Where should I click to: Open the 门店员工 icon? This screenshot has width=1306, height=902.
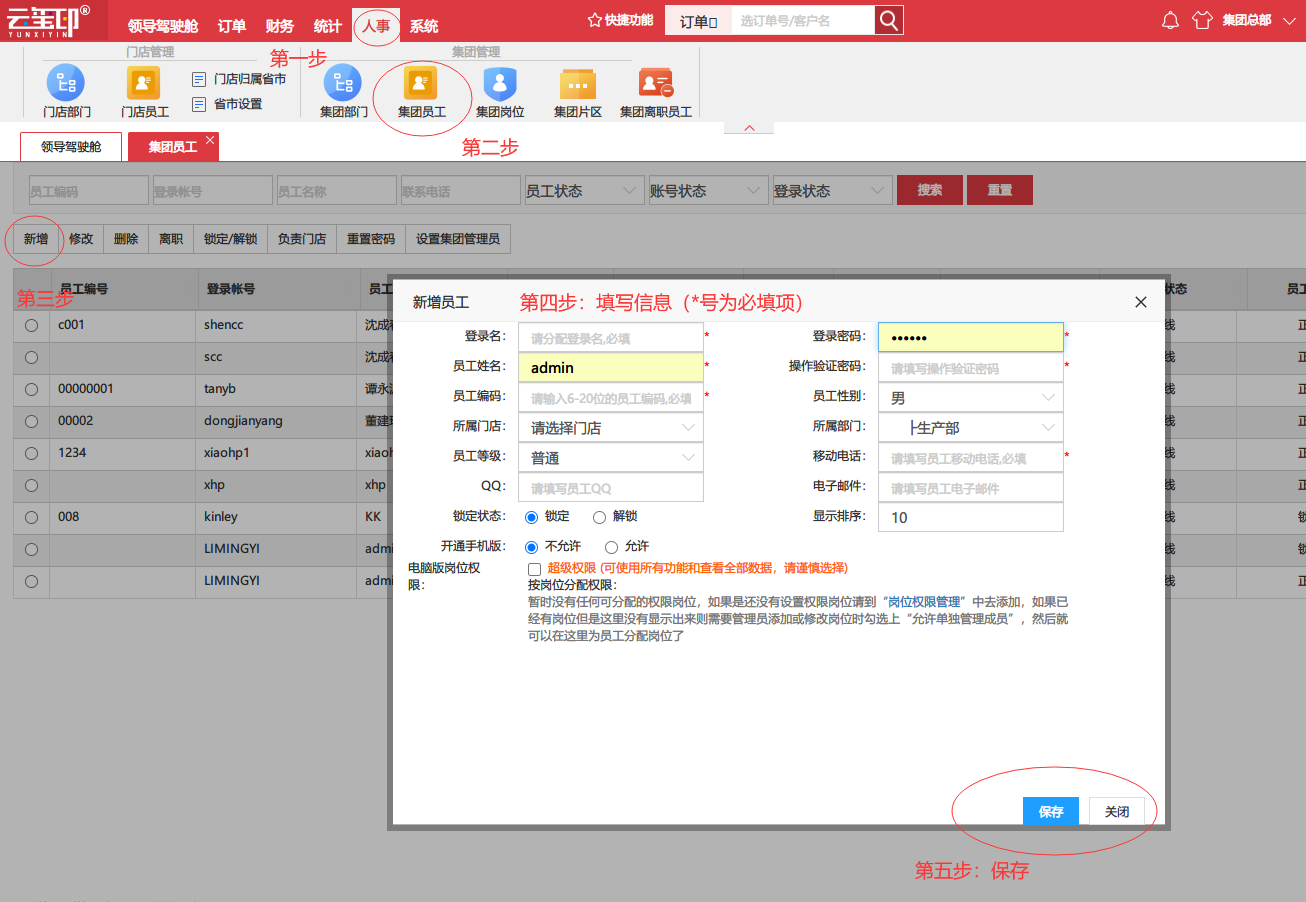pos(144,82)
